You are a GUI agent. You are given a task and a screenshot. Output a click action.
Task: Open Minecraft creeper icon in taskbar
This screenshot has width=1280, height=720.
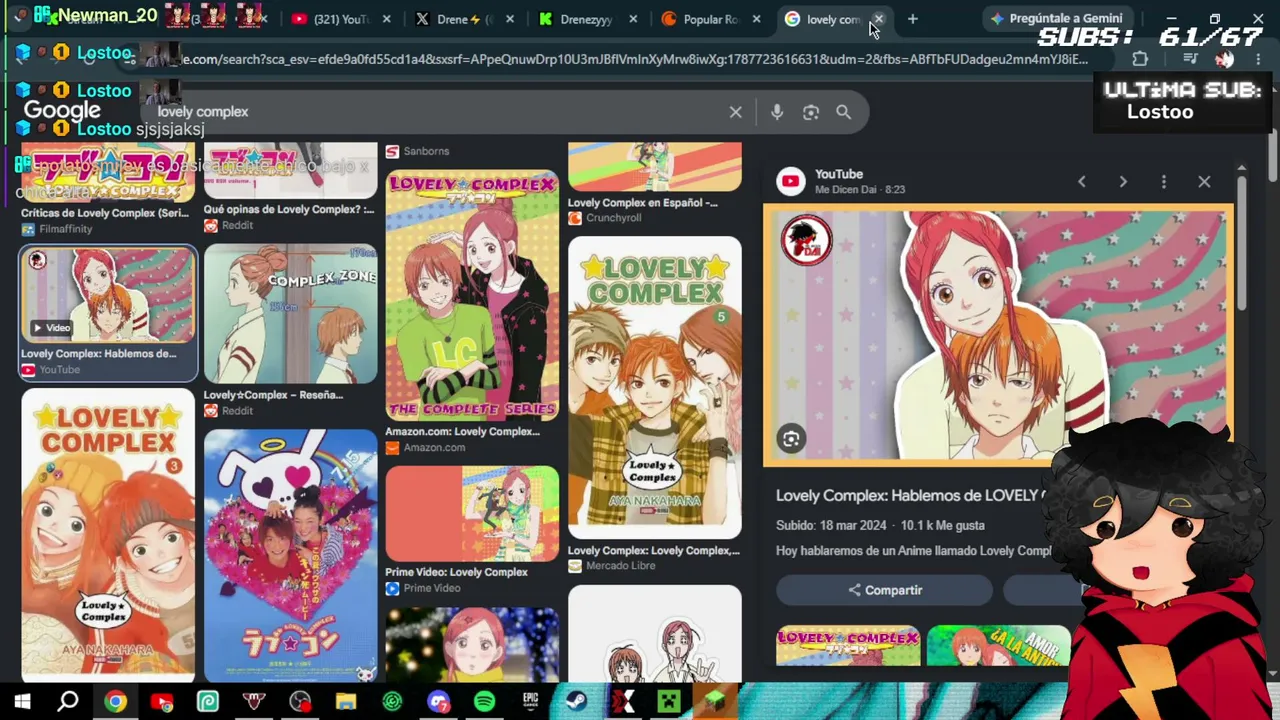[670, 702]
